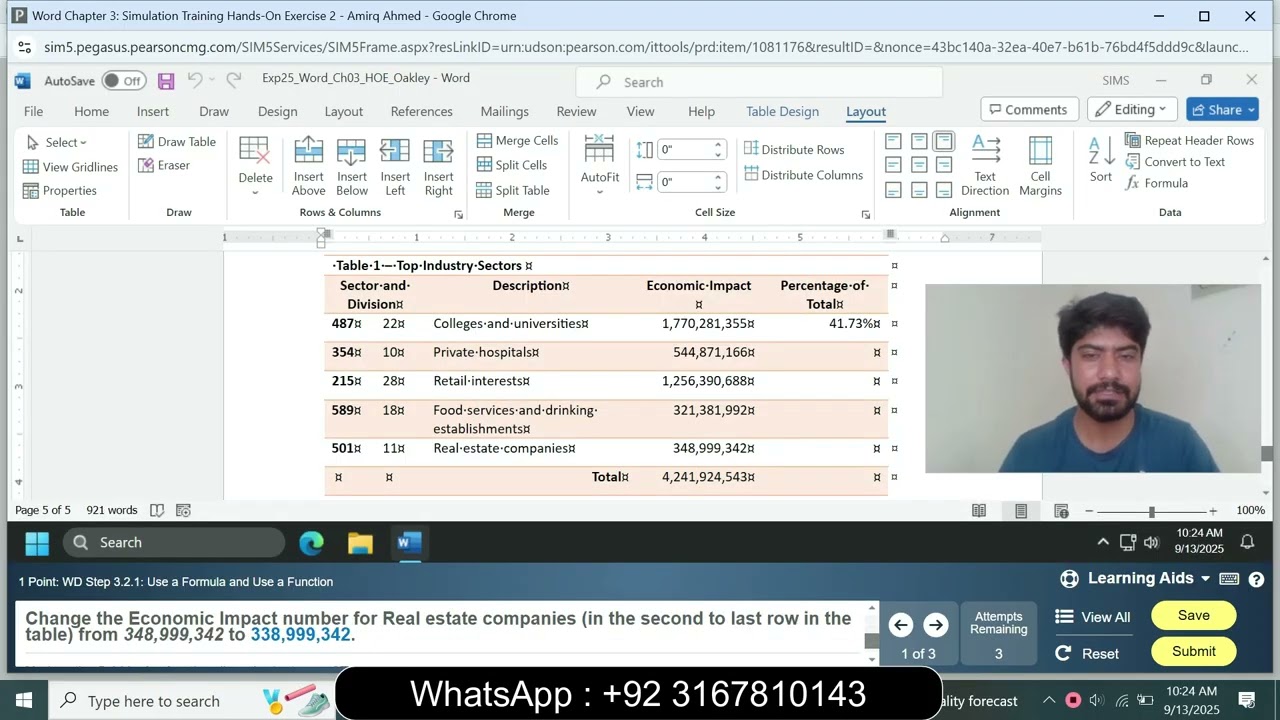Click the Redo arrow icon
The image size is (1280, 720).
234,80
